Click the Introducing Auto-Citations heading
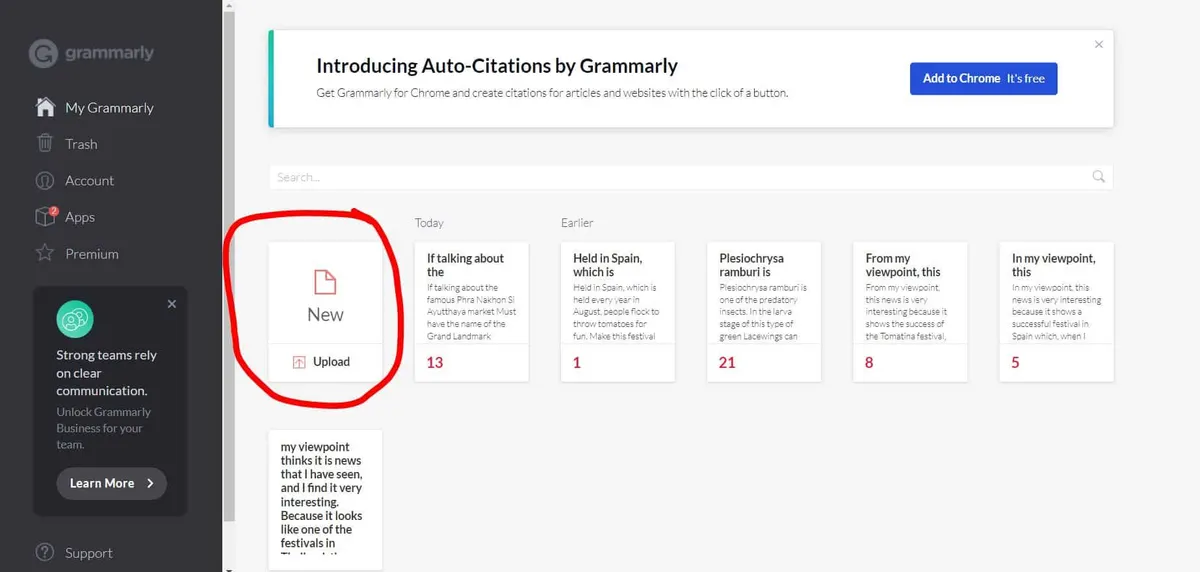This screenshot has width=1200, height=572. coord(497,66)
